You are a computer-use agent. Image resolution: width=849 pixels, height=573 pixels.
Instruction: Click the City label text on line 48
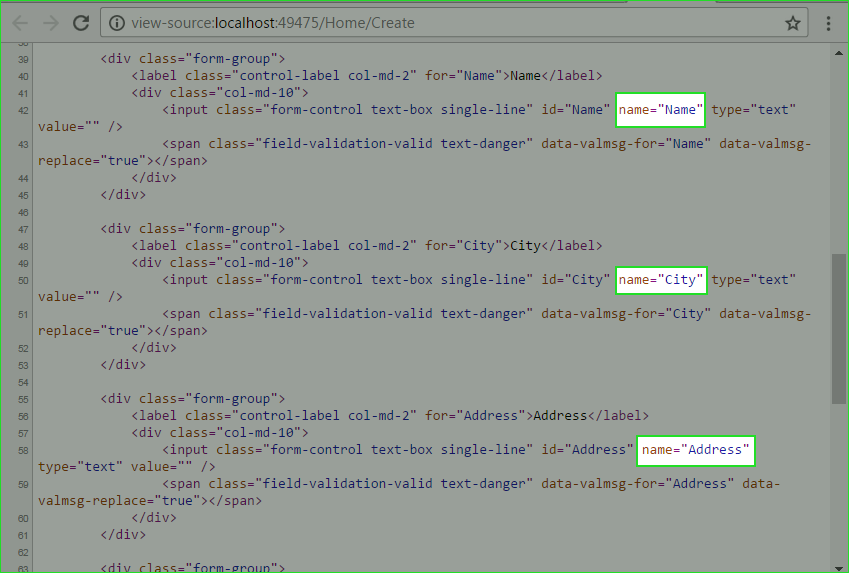pyautogui.click(x=525, y=246)
